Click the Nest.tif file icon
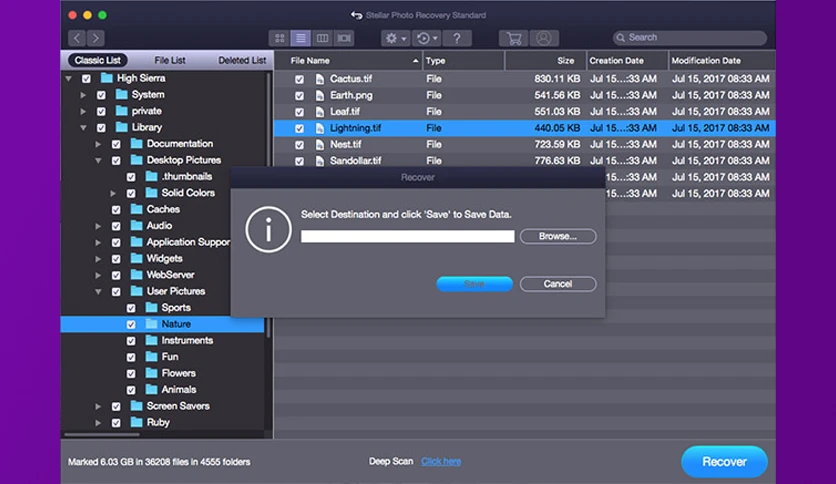Screen dimensions: 836x484 (319, 144)
